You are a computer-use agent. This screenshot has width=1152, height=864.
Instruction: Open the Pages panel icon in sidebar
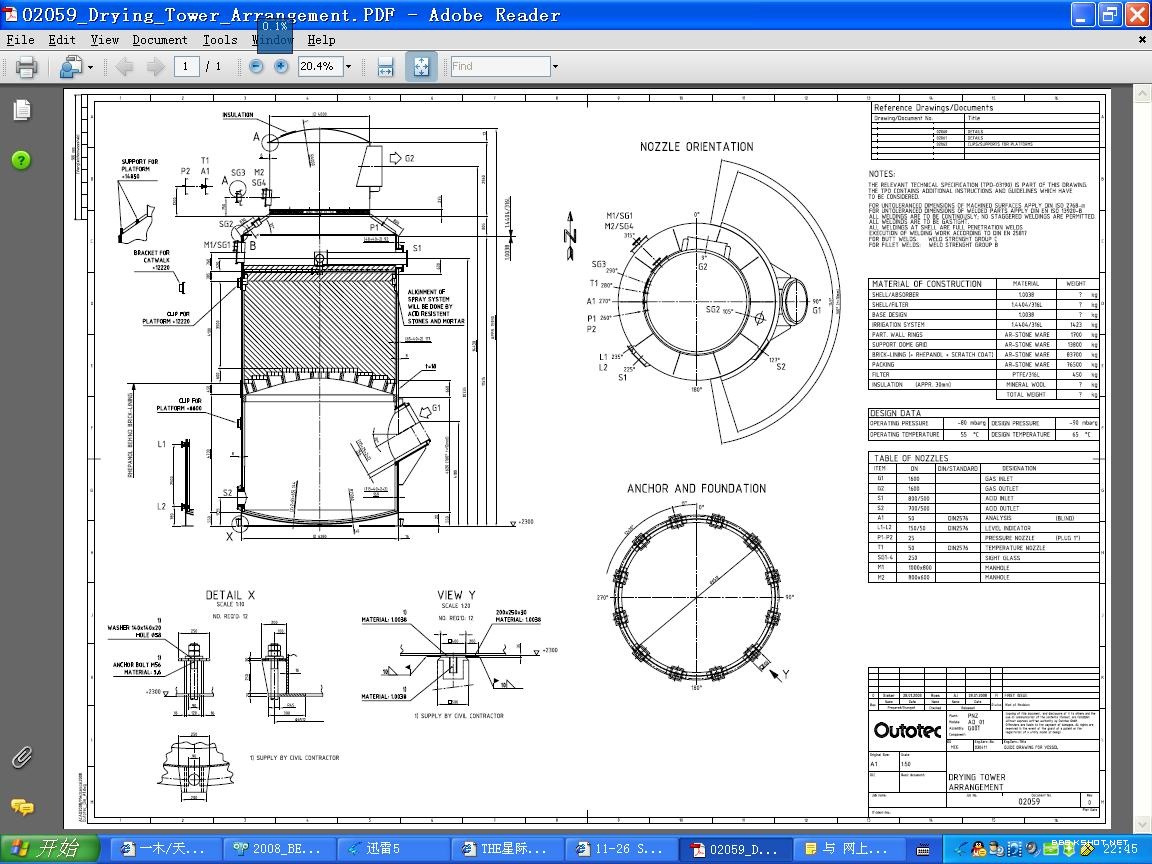22,110
